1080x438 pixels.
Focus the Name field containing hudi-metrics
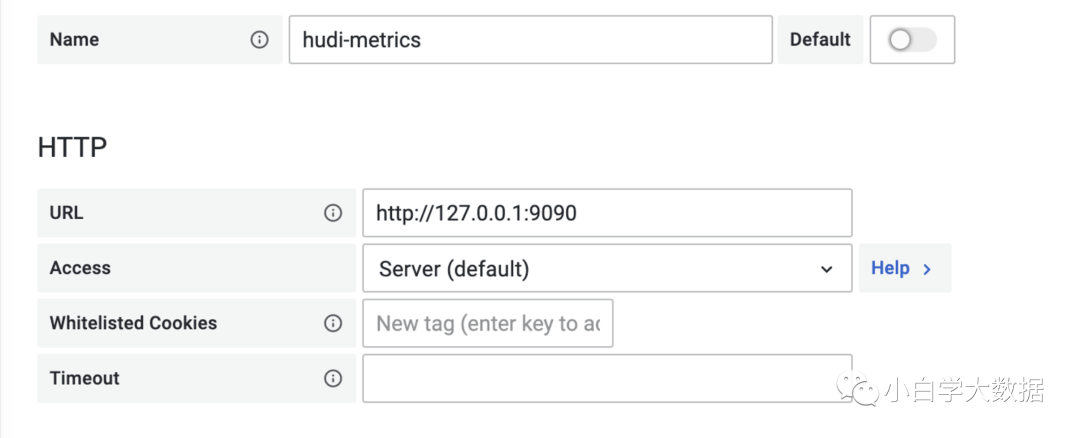point(530,40)
